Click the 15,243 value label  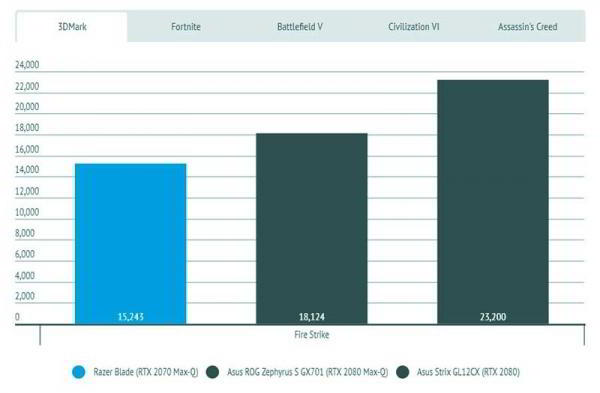(x=130, y=317)
